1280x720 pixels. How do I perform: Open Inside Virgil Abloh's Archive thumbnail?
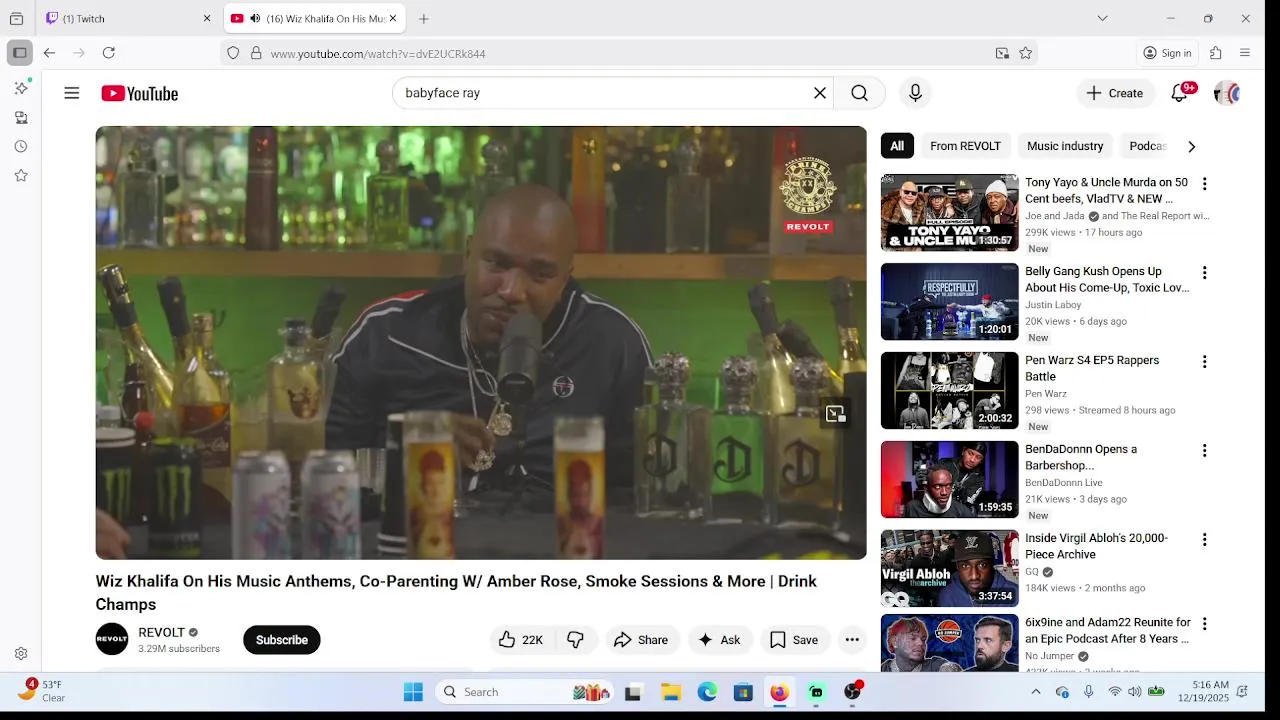[x=949, y=568]
